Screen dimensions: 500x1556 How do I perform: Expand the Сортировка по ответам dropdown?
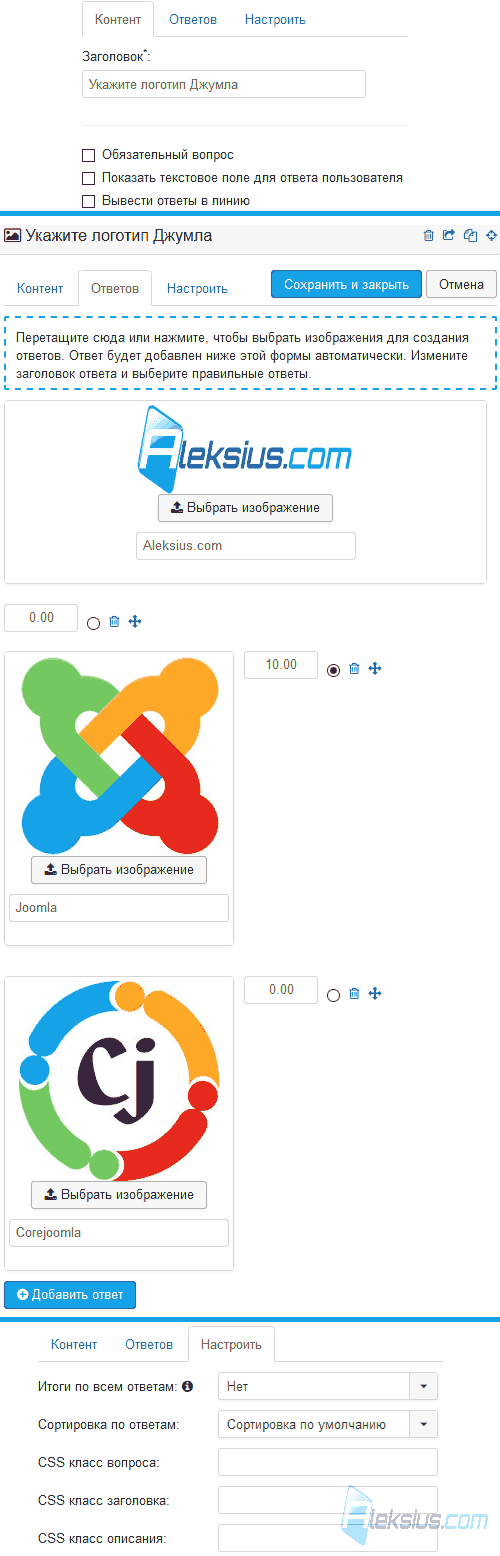[328, 1424]
